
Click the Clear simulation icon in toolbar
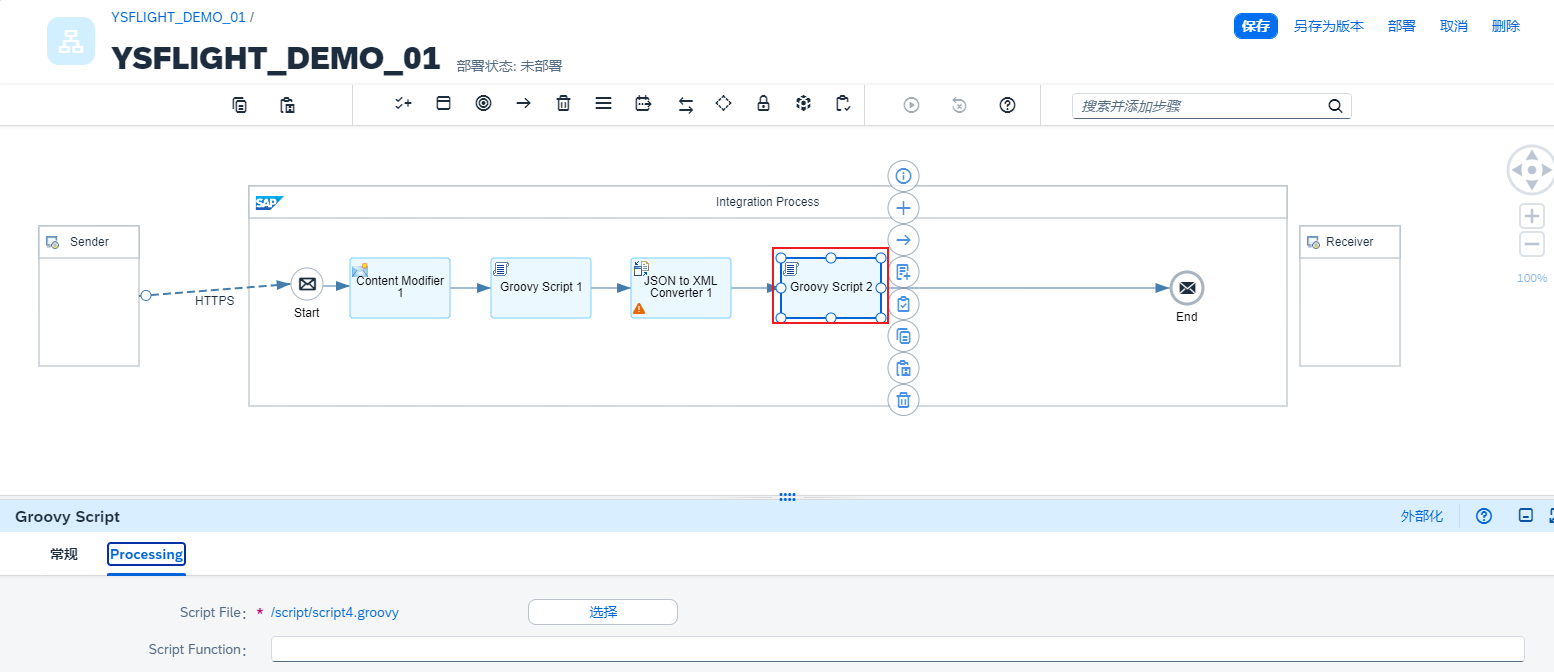point(959,105)
